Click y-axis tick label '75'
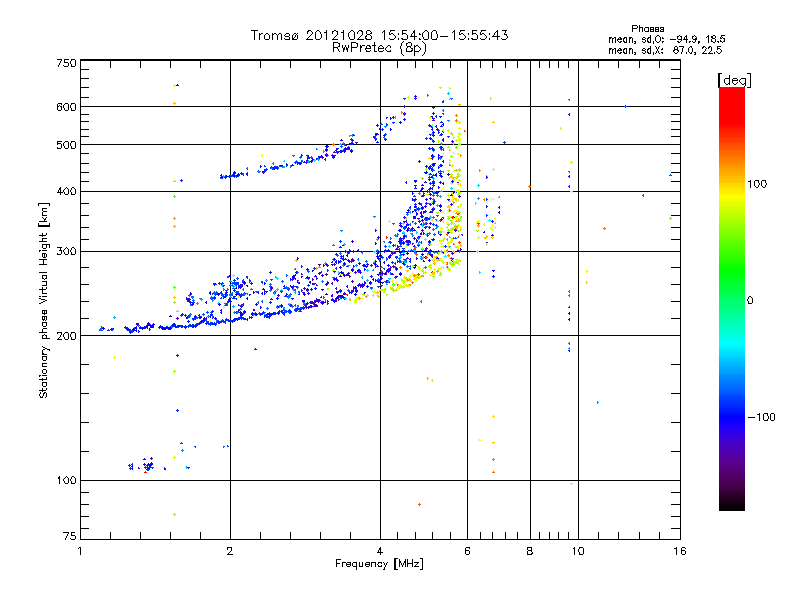The height and width of the screenshot is (600, 800). (x=70, y=536)
